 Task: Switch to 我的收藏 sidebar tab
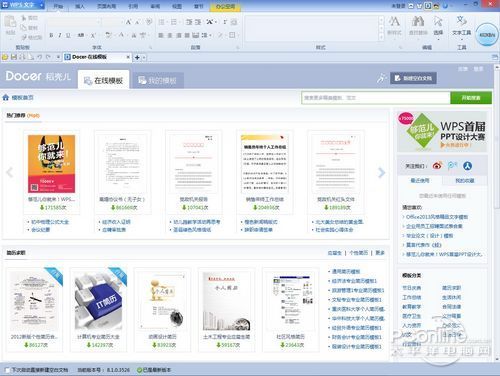click(465, 180)
